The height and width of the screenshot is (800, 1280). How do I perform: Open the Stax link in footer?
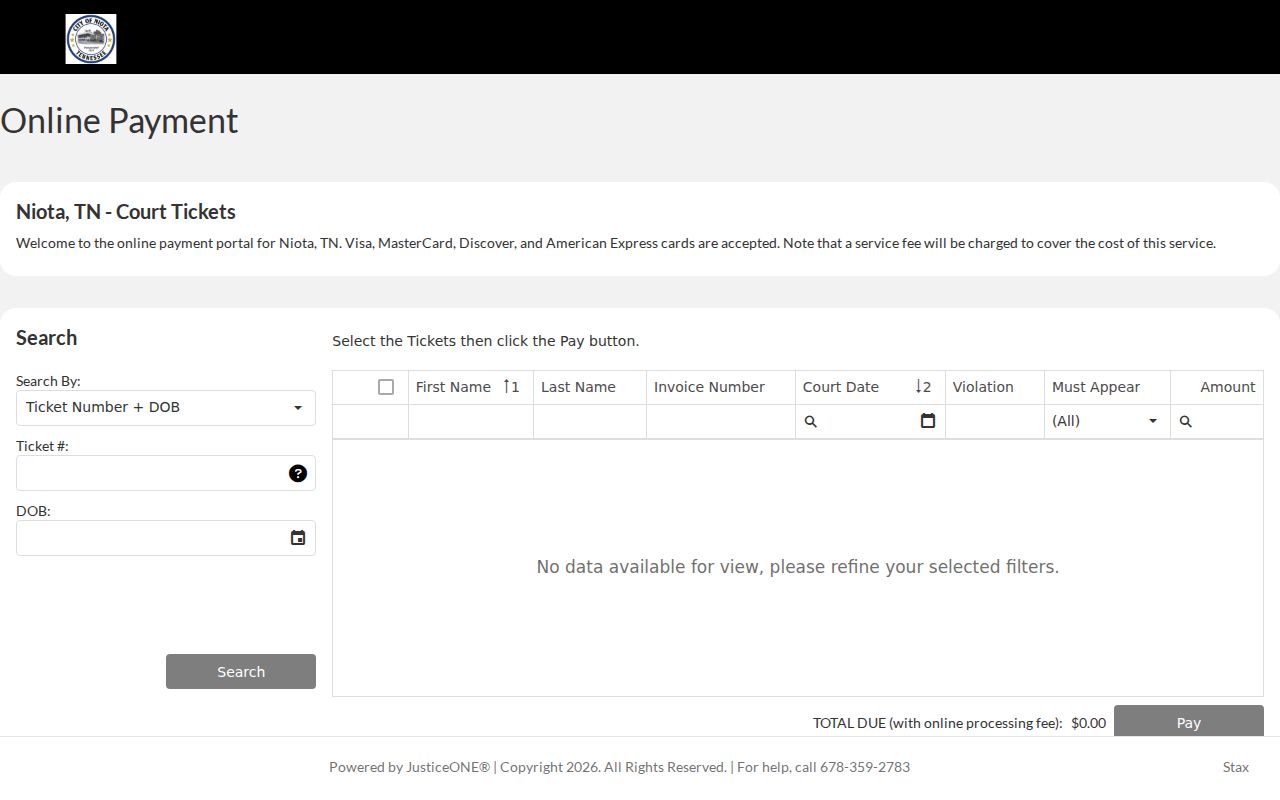pos(1236,767)
